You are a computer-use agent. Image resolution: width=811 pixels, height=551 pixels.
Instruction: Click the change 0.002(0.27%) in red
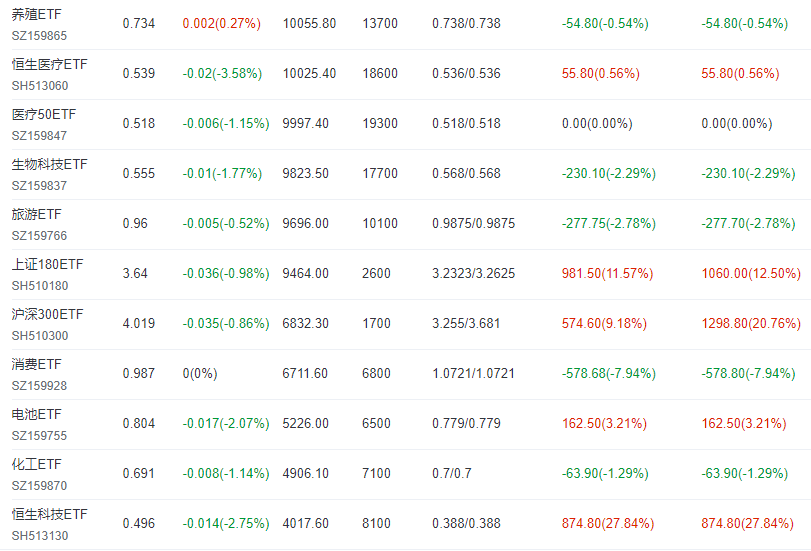point(221,24)
